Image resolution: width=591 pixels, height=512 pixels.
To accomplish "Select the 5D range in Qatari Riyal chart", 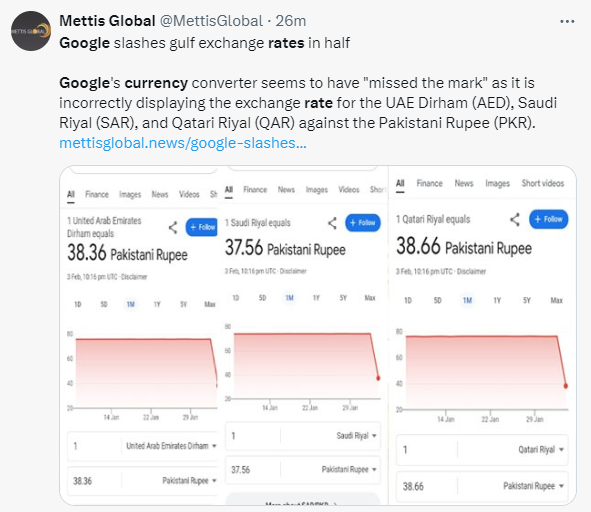I will pos(437,300).
